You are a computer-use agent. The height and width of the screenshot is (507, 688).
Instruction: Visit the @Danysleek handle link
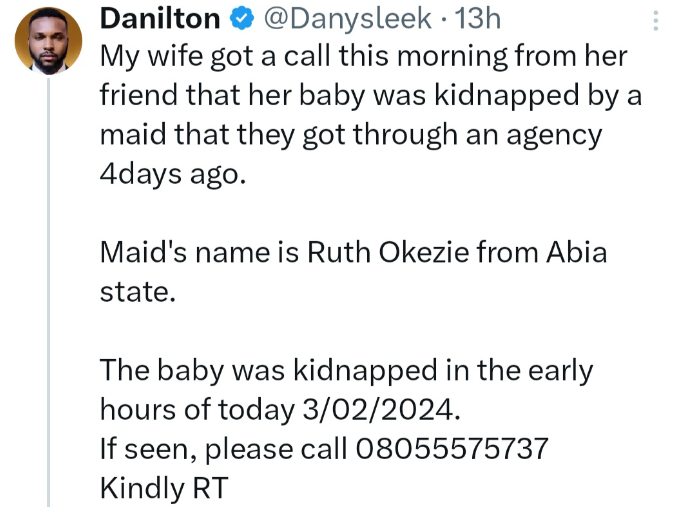coord(348,19)
